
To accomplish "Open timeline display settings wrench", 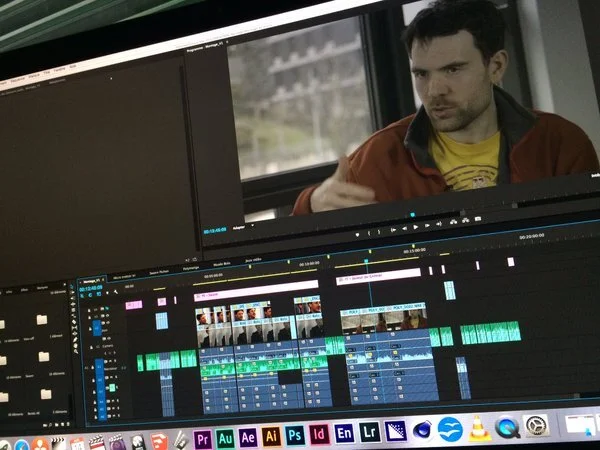I will pos(116,292).
